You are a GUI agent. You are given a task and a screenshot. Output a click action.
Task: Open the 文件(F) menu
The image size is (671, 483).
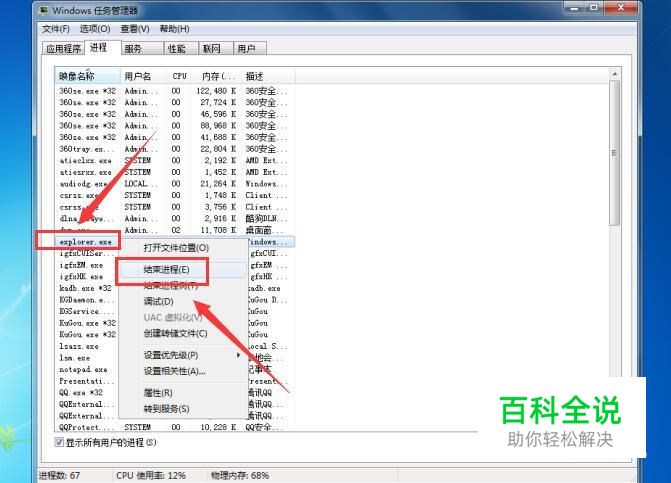(56, 29)
